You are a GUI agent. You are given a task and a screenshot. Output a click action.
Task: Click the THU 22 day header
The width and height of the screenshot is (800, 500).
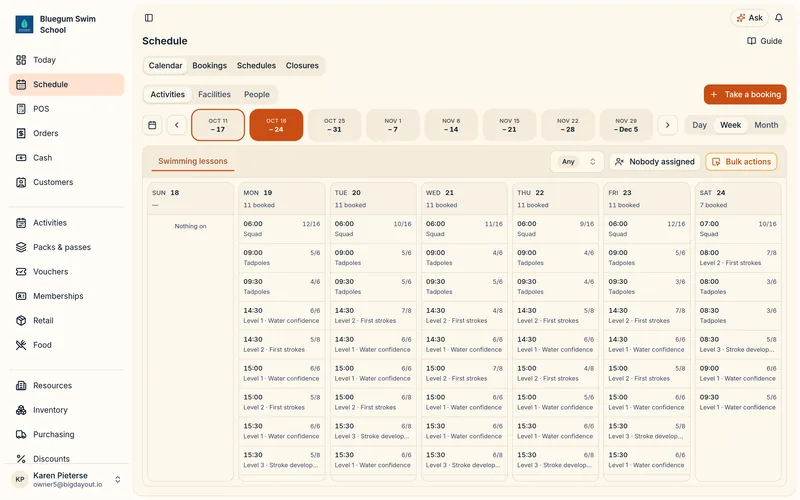tap(556, 198)
